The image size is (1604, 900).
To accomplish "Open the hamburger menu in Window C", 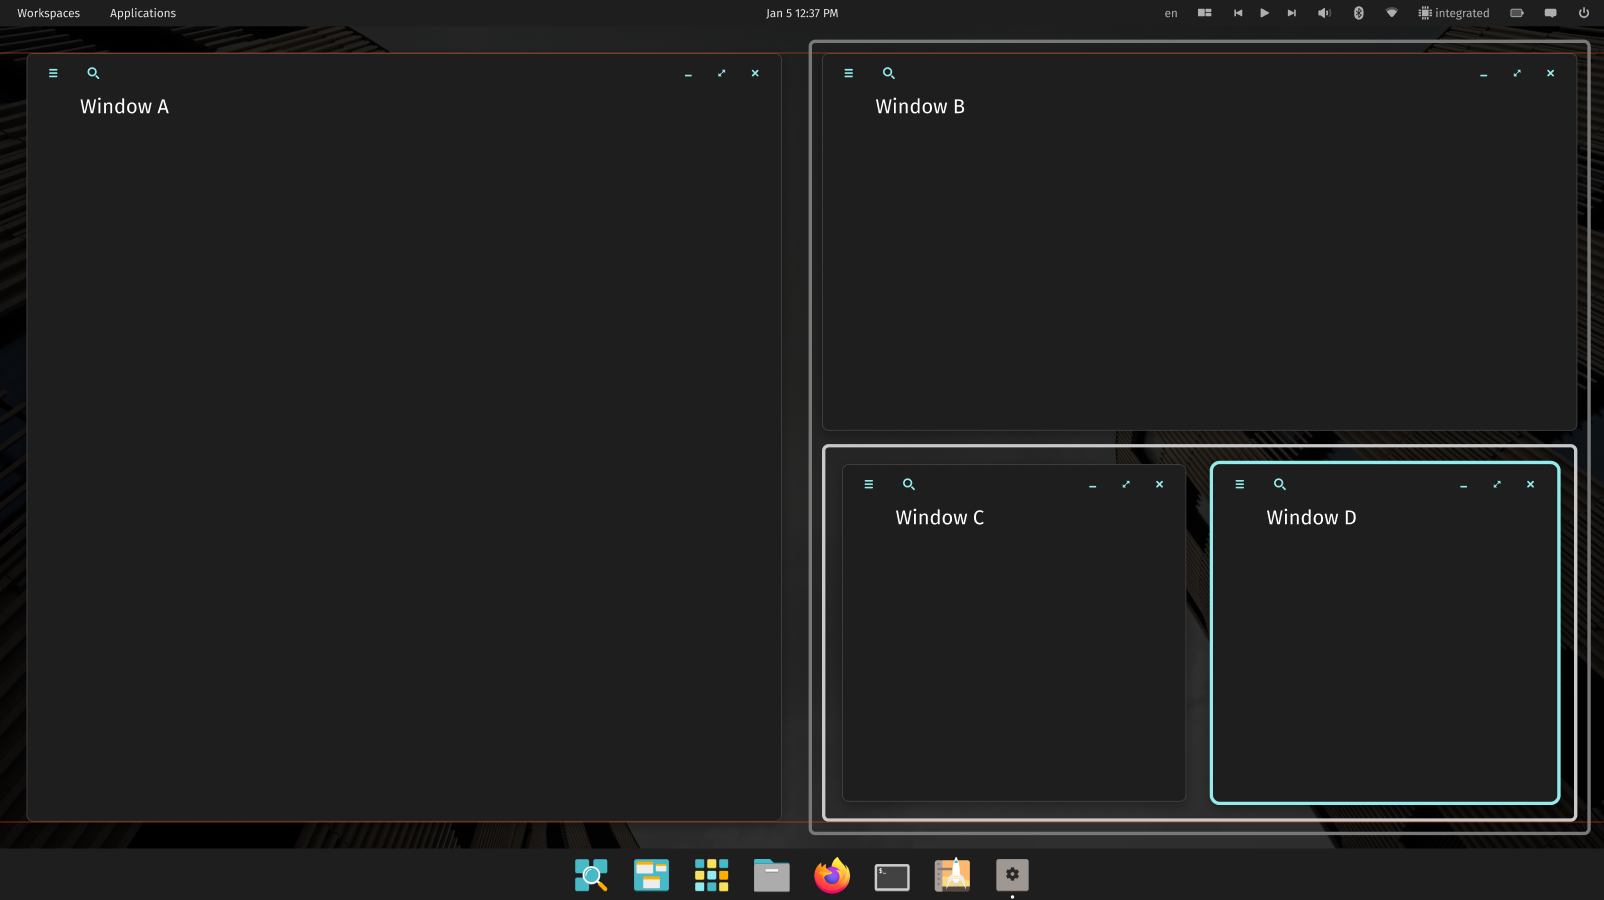I will (868, 484).
